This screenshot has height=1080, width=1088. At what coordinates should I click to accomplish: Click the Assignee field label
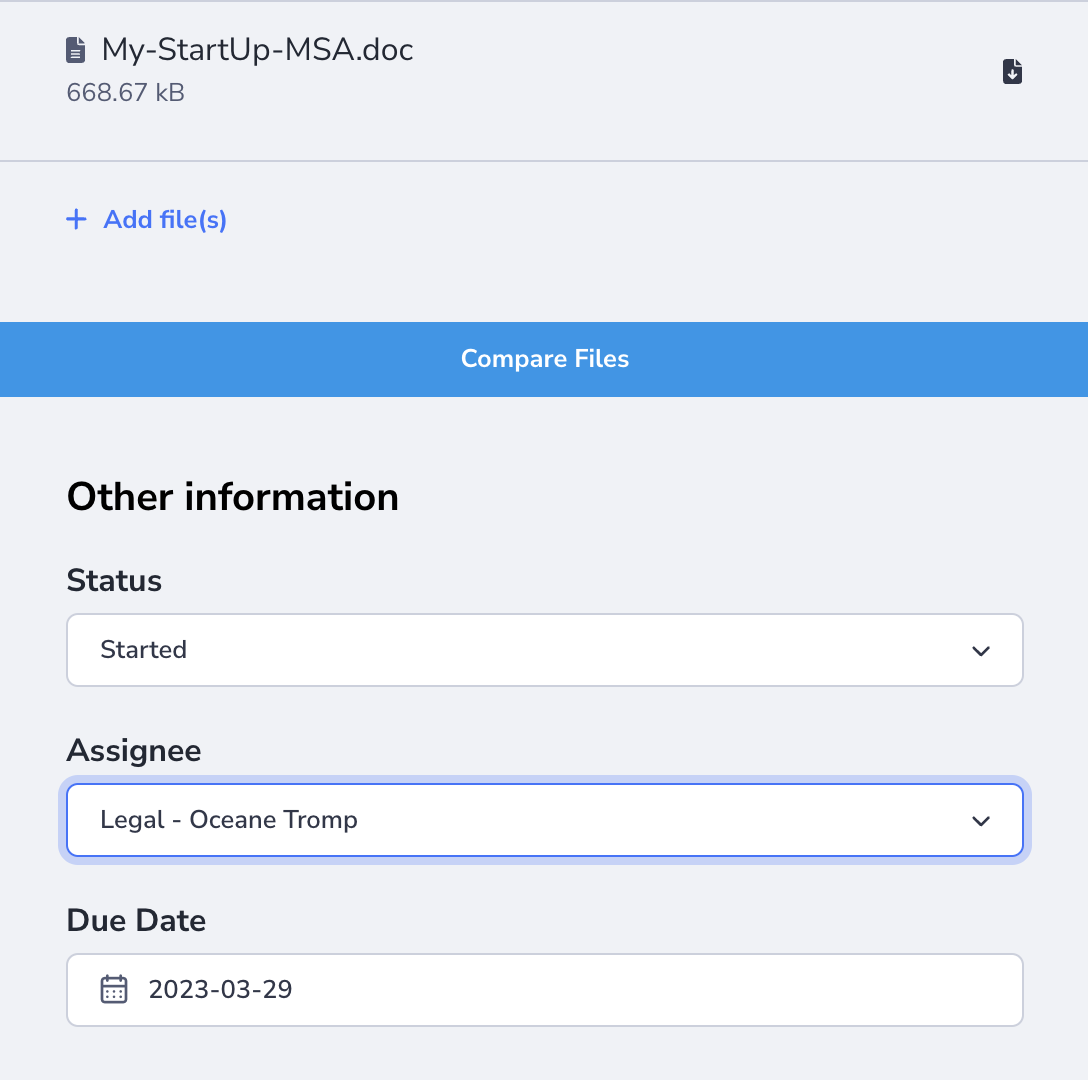(134, 751)
